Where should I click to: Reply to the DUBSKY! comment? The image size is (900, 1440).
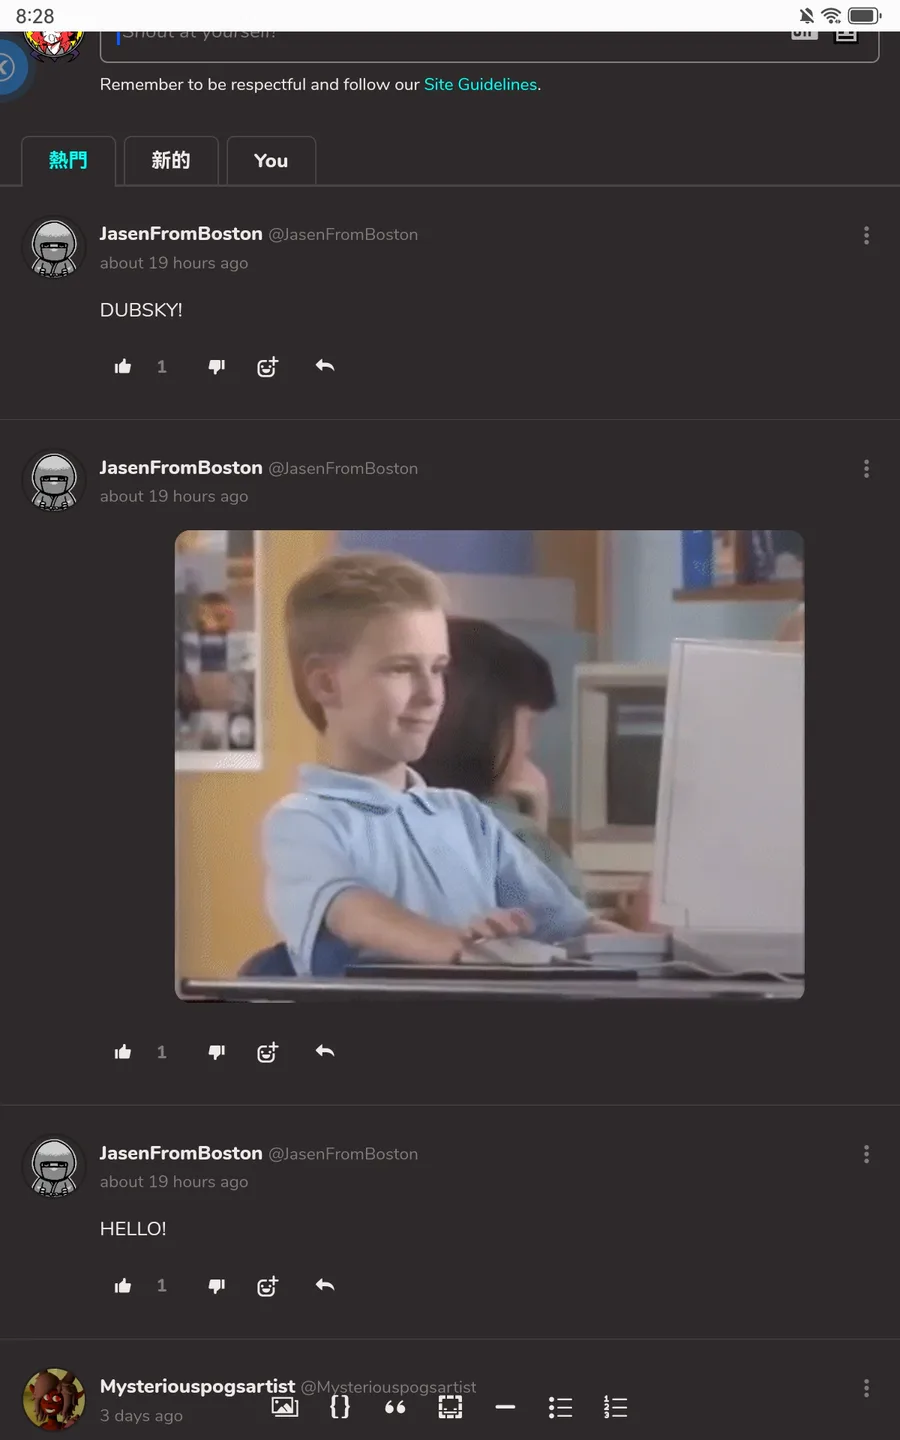(x=324, y=366)
